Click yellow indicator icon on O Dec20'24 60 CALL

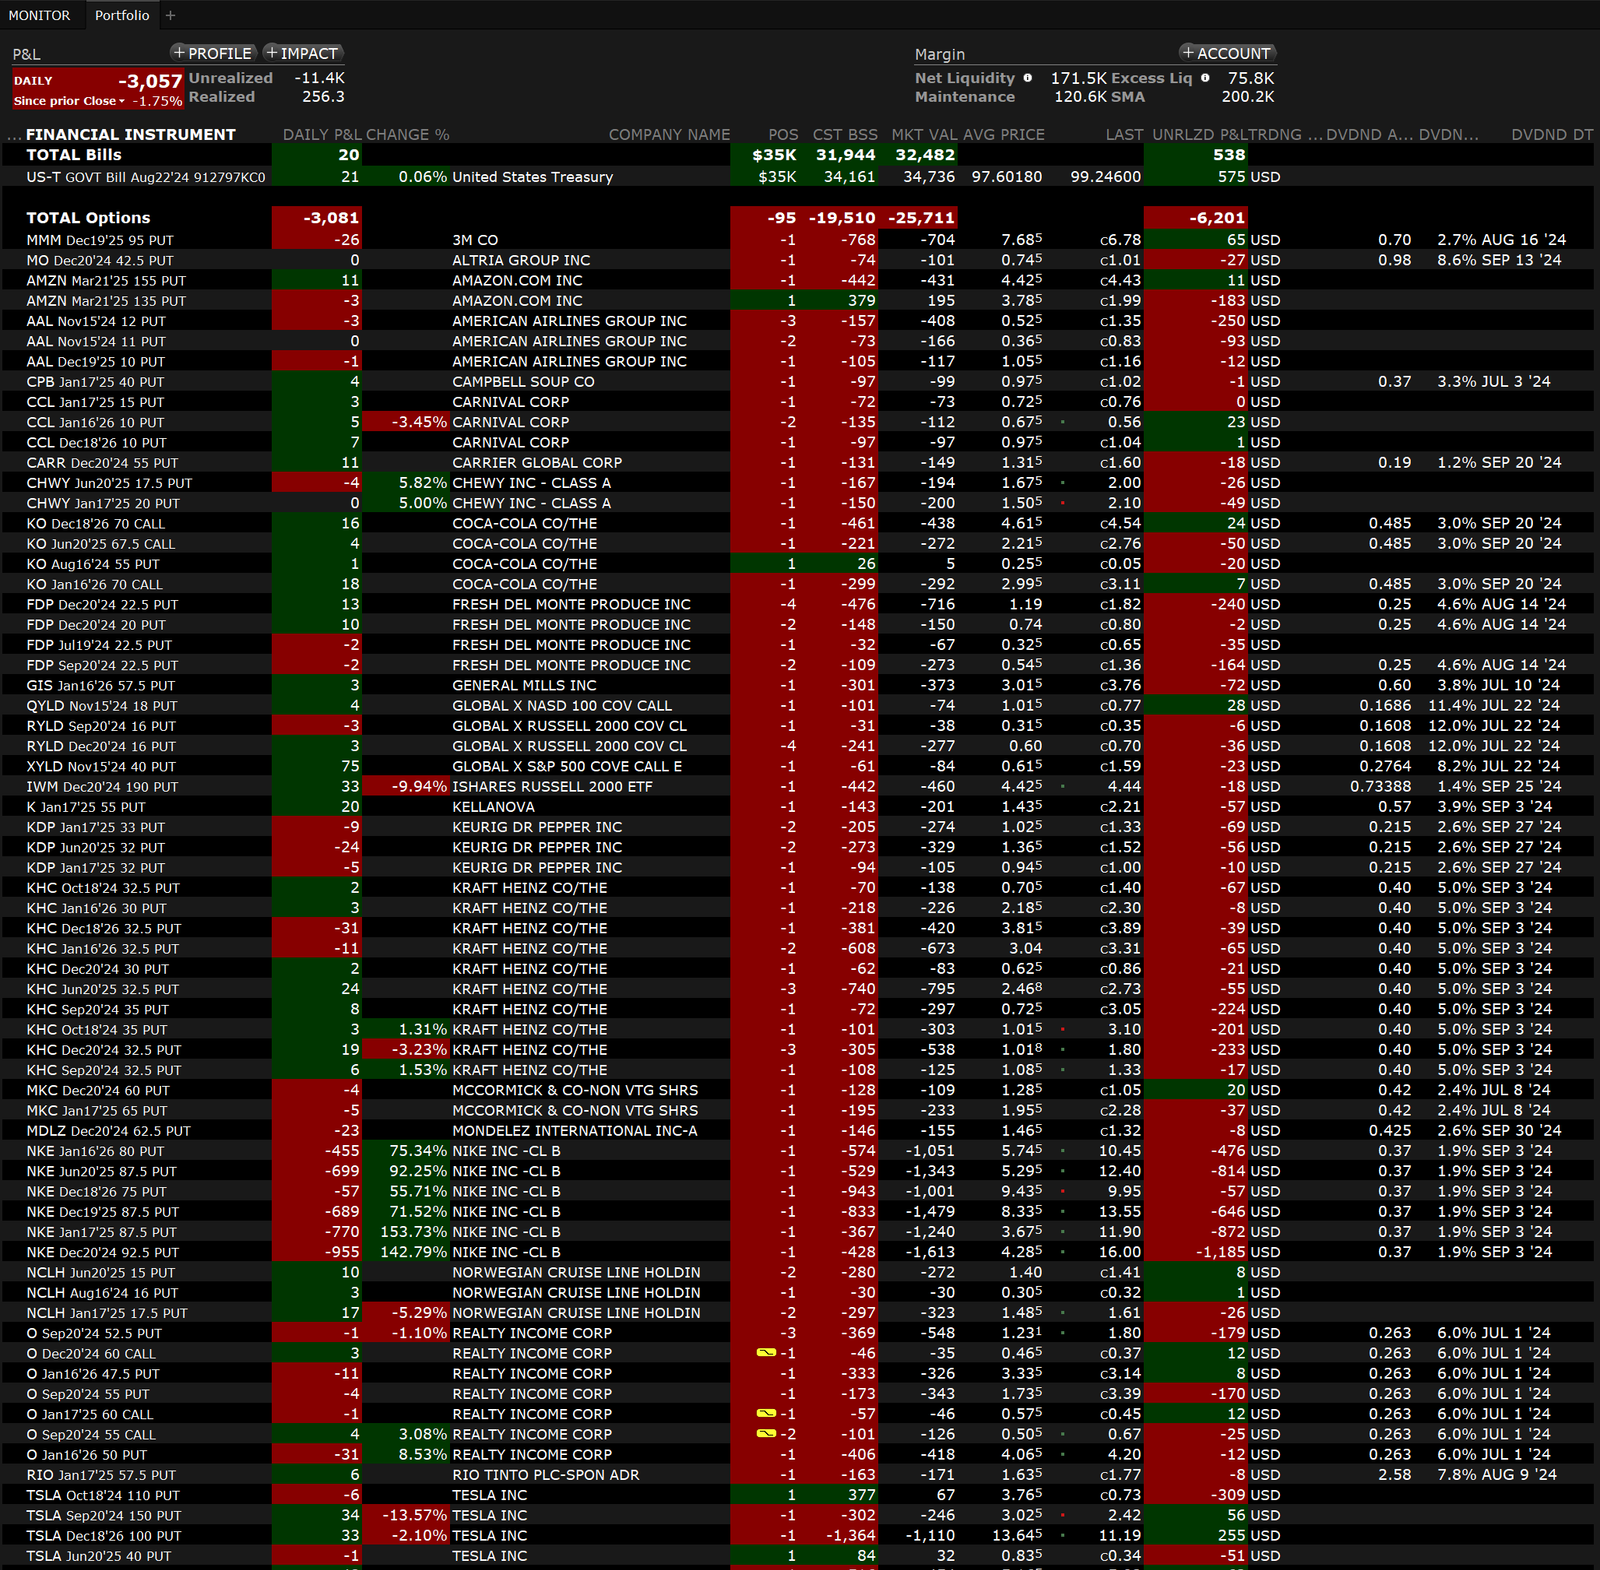coord(766,1353)
